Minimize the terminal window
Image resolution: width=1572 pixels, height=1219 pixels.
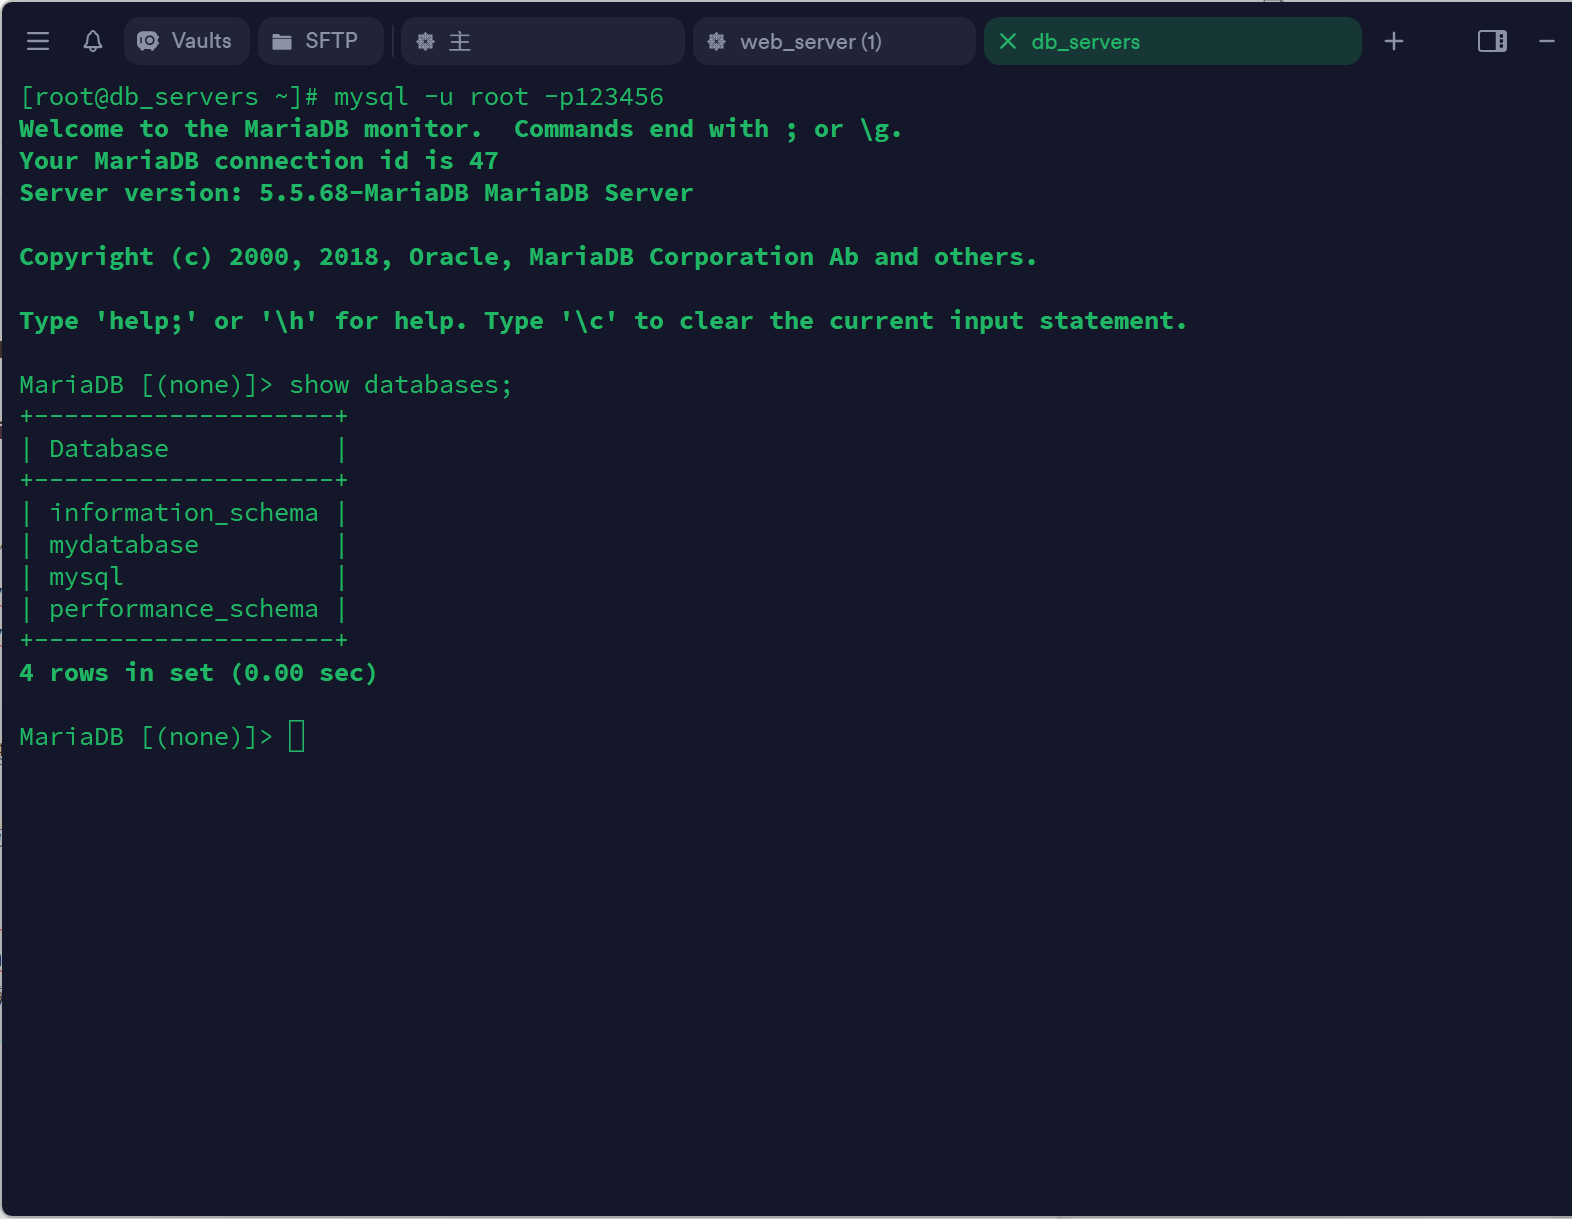[x=1547, y=41]
